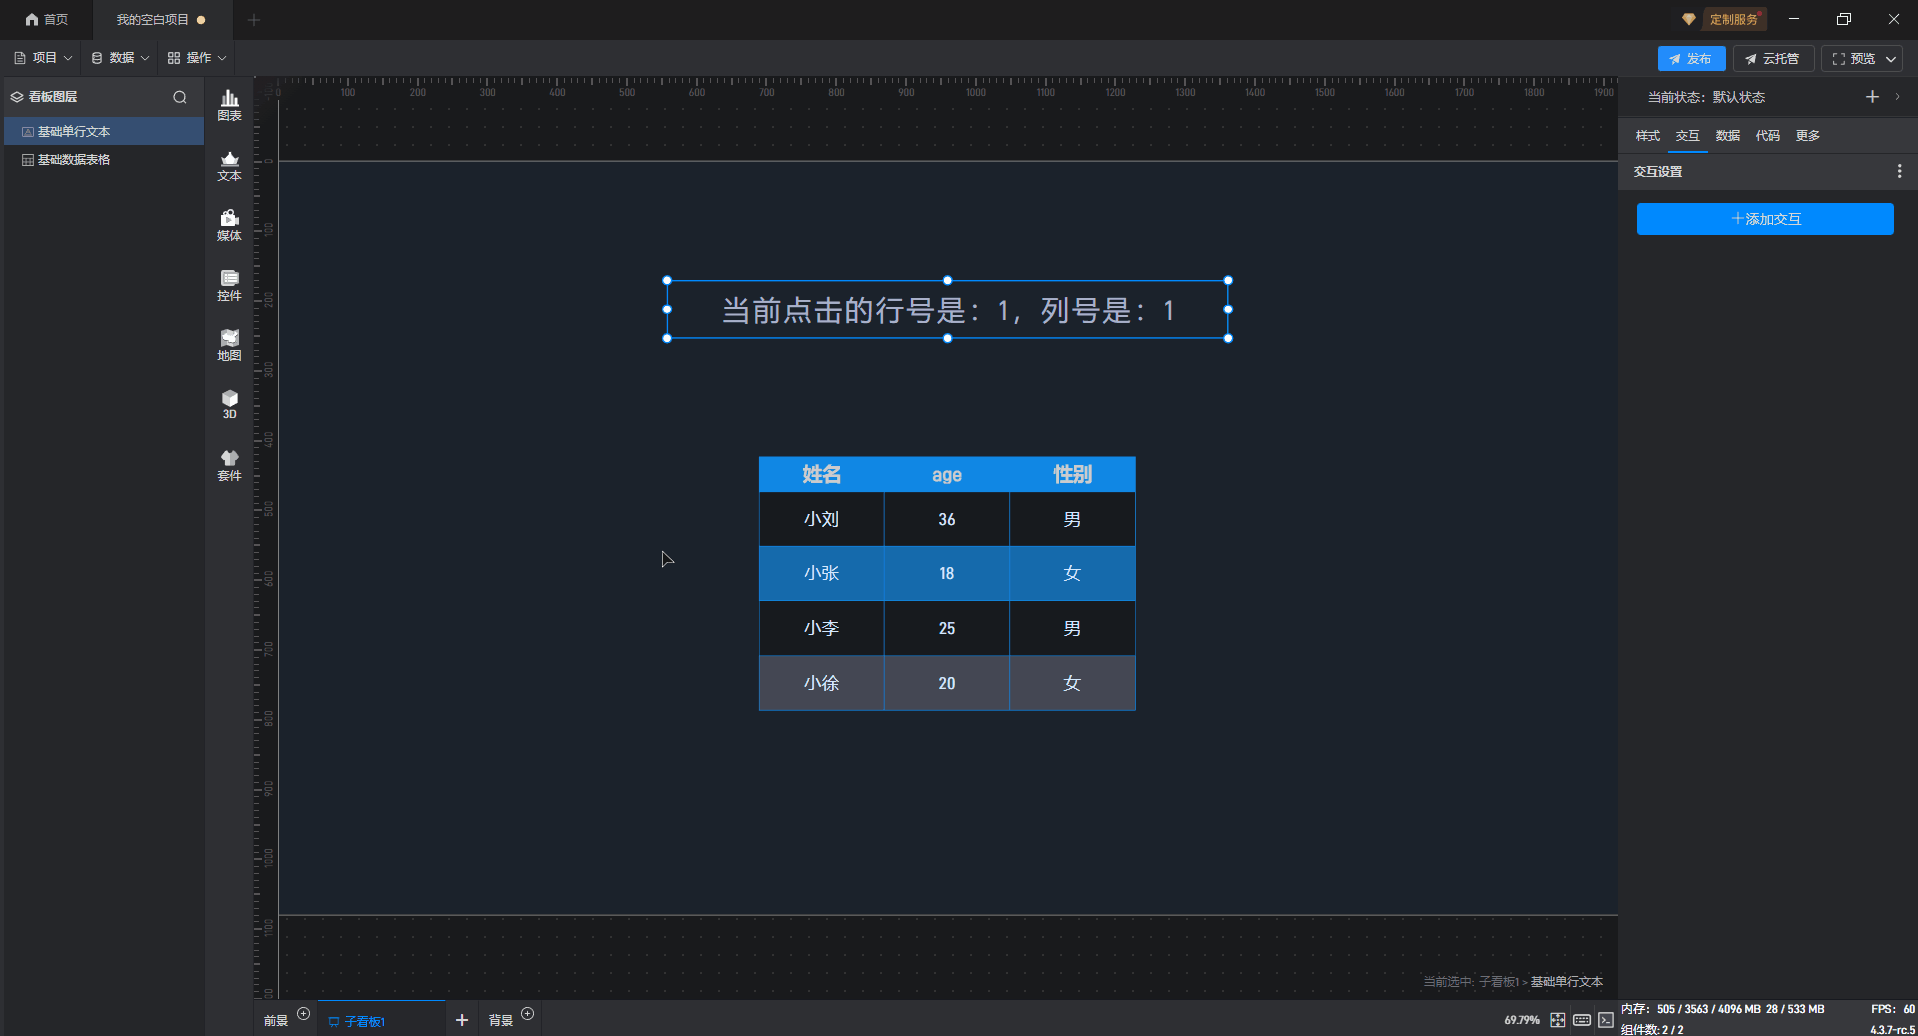
Task: Search layers with the magnifier icon
Action: [x=180, y=97]
